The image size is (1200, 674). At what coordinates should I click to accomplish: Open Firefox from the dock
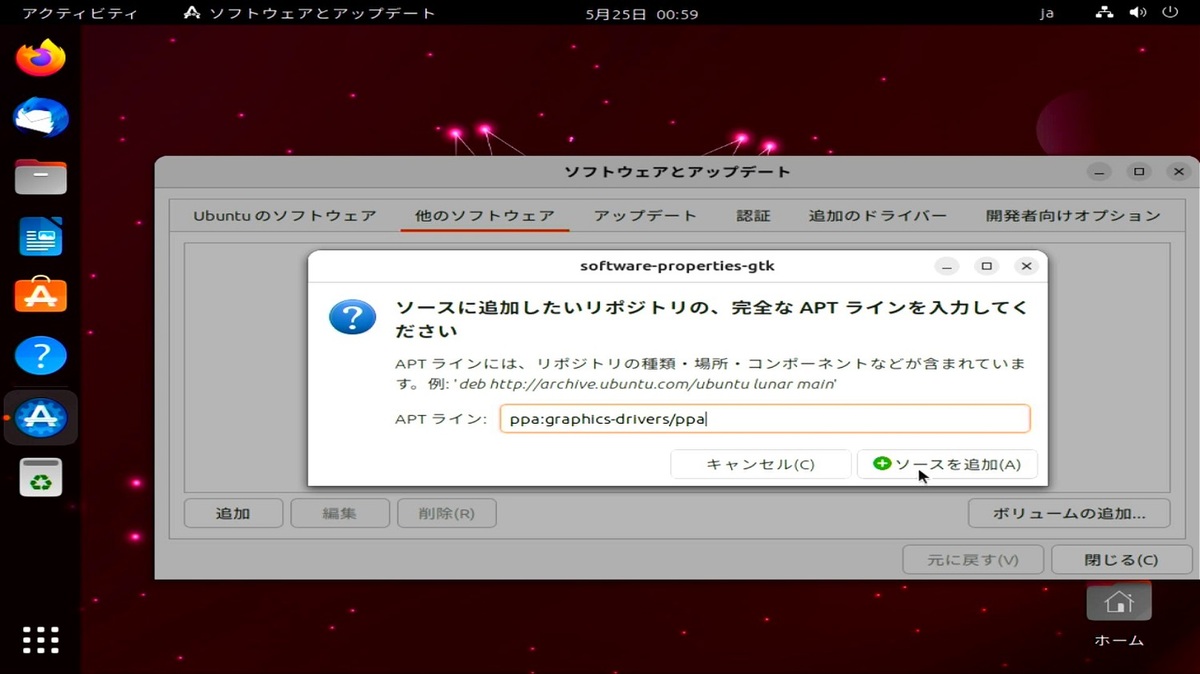tap(41, 57)
